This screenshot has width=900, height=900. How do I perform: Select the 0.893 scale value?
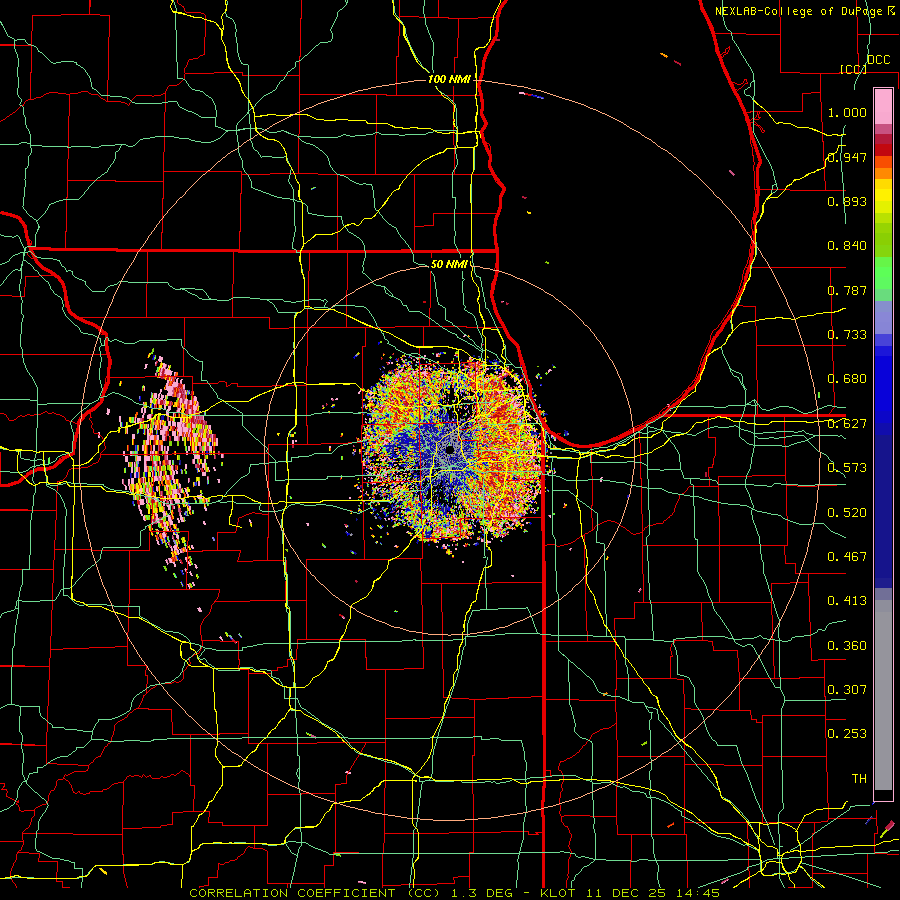[847, 201]
